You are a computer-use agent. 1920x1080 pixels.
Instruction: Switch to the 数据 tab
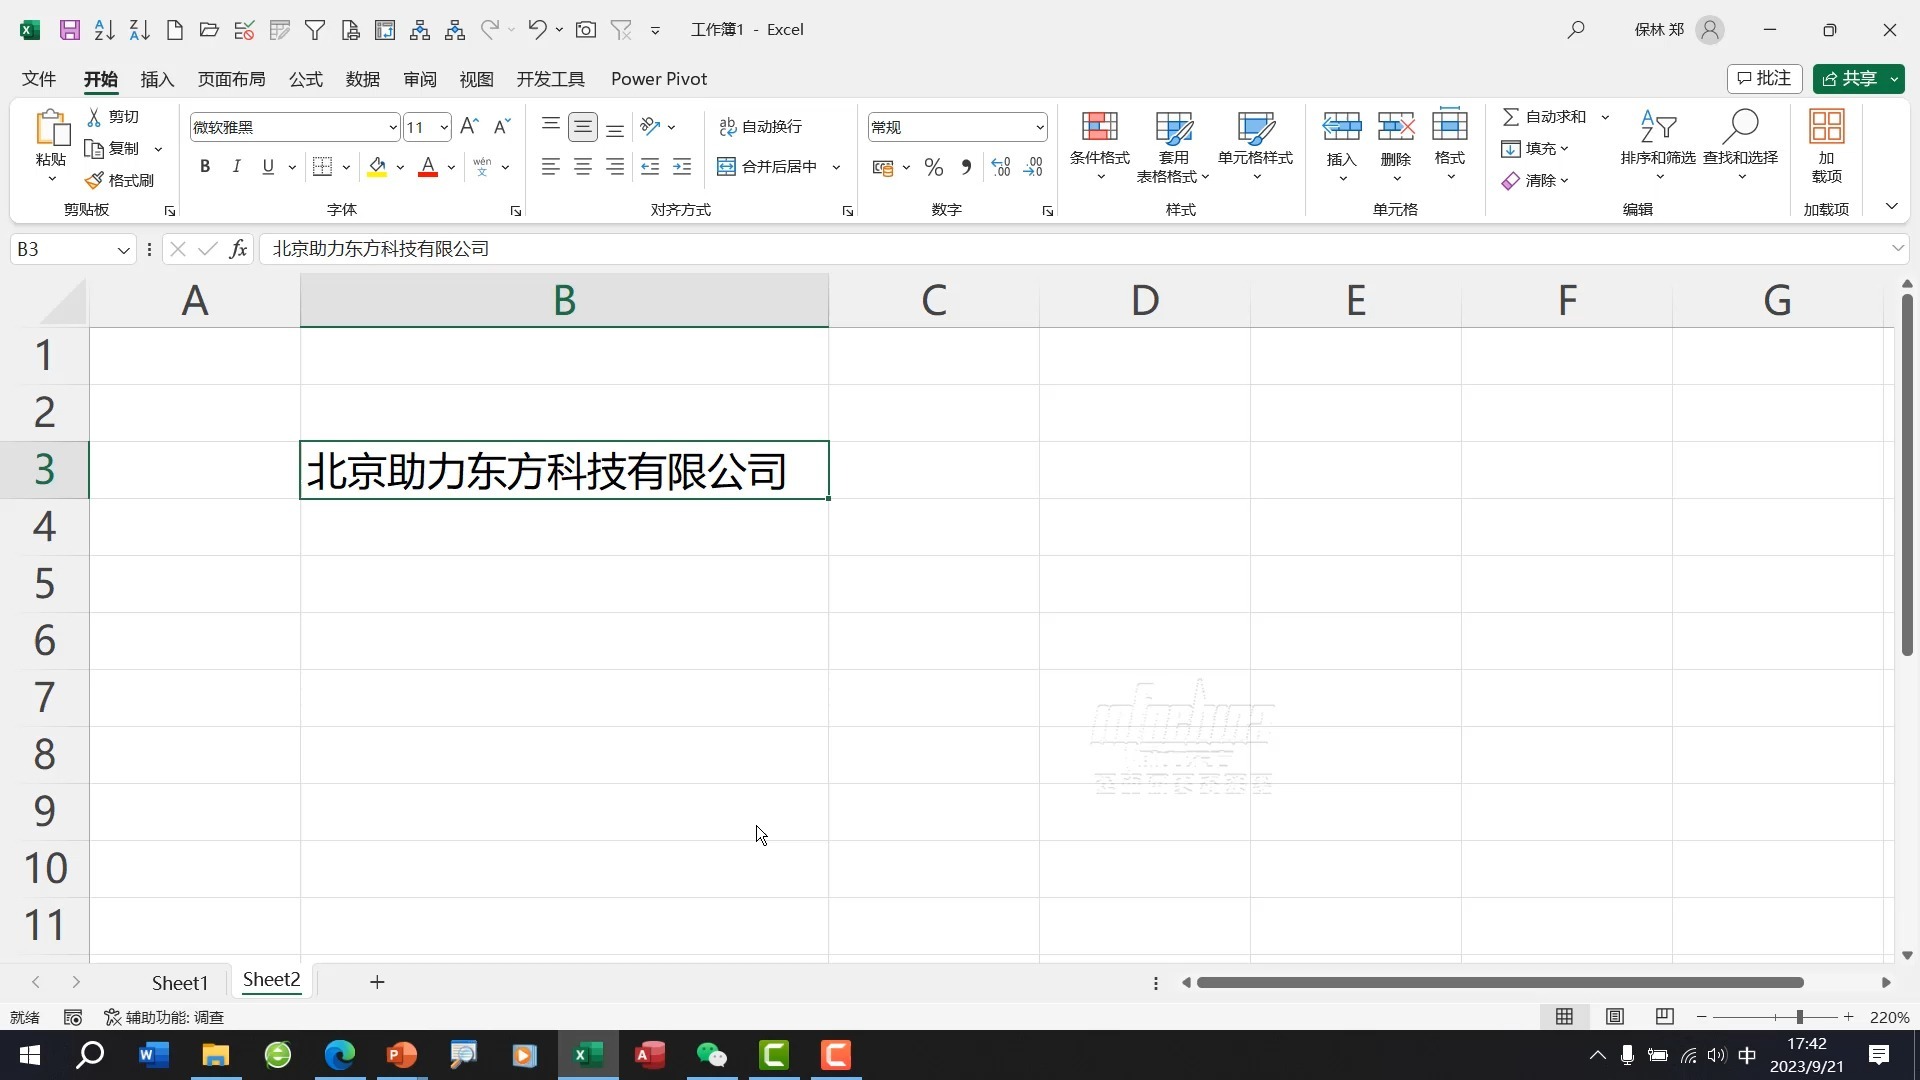363,79
